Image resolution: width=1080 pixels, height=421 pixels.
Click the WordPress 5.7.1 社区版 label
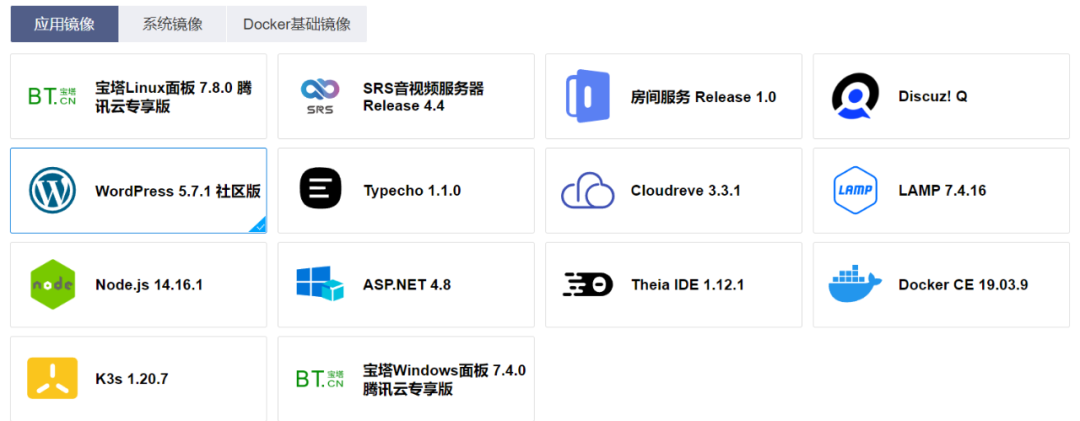(178, 191)
